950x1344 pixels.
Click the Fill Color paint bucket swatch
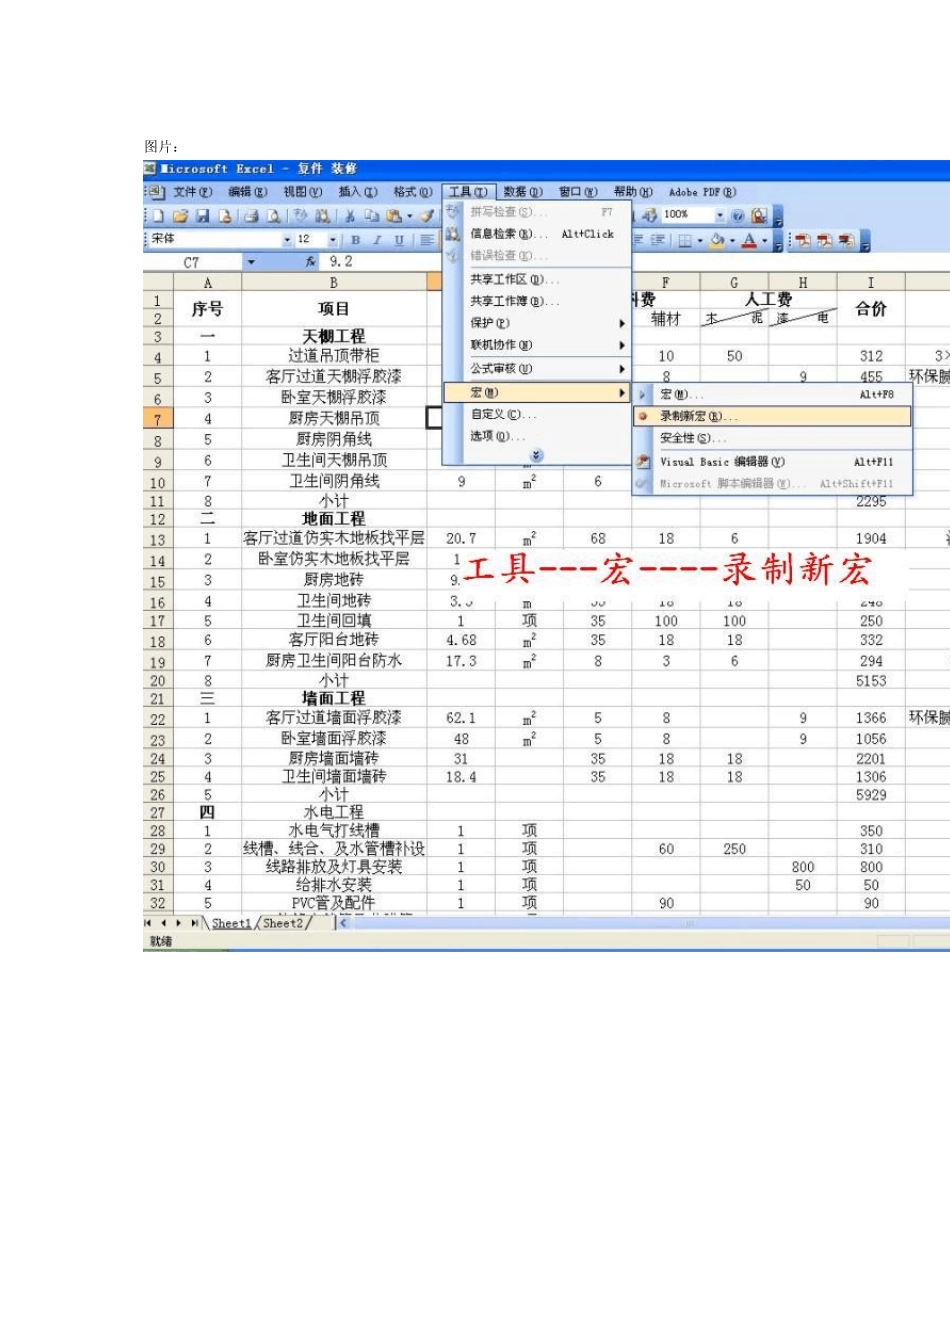point(717,240)
